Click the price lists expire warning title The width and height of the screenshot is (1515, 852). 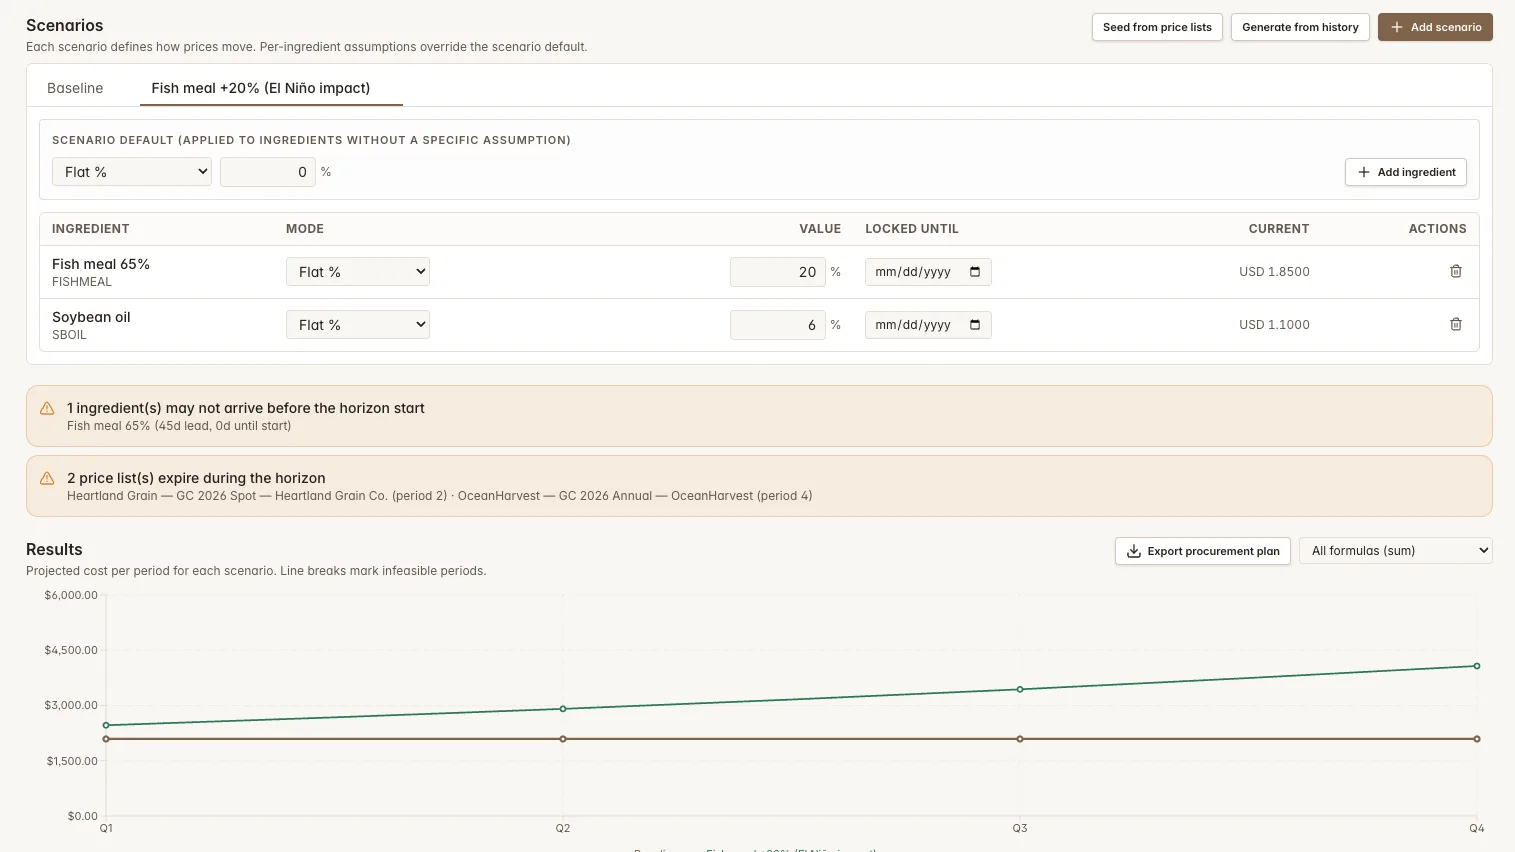point(196,478)
